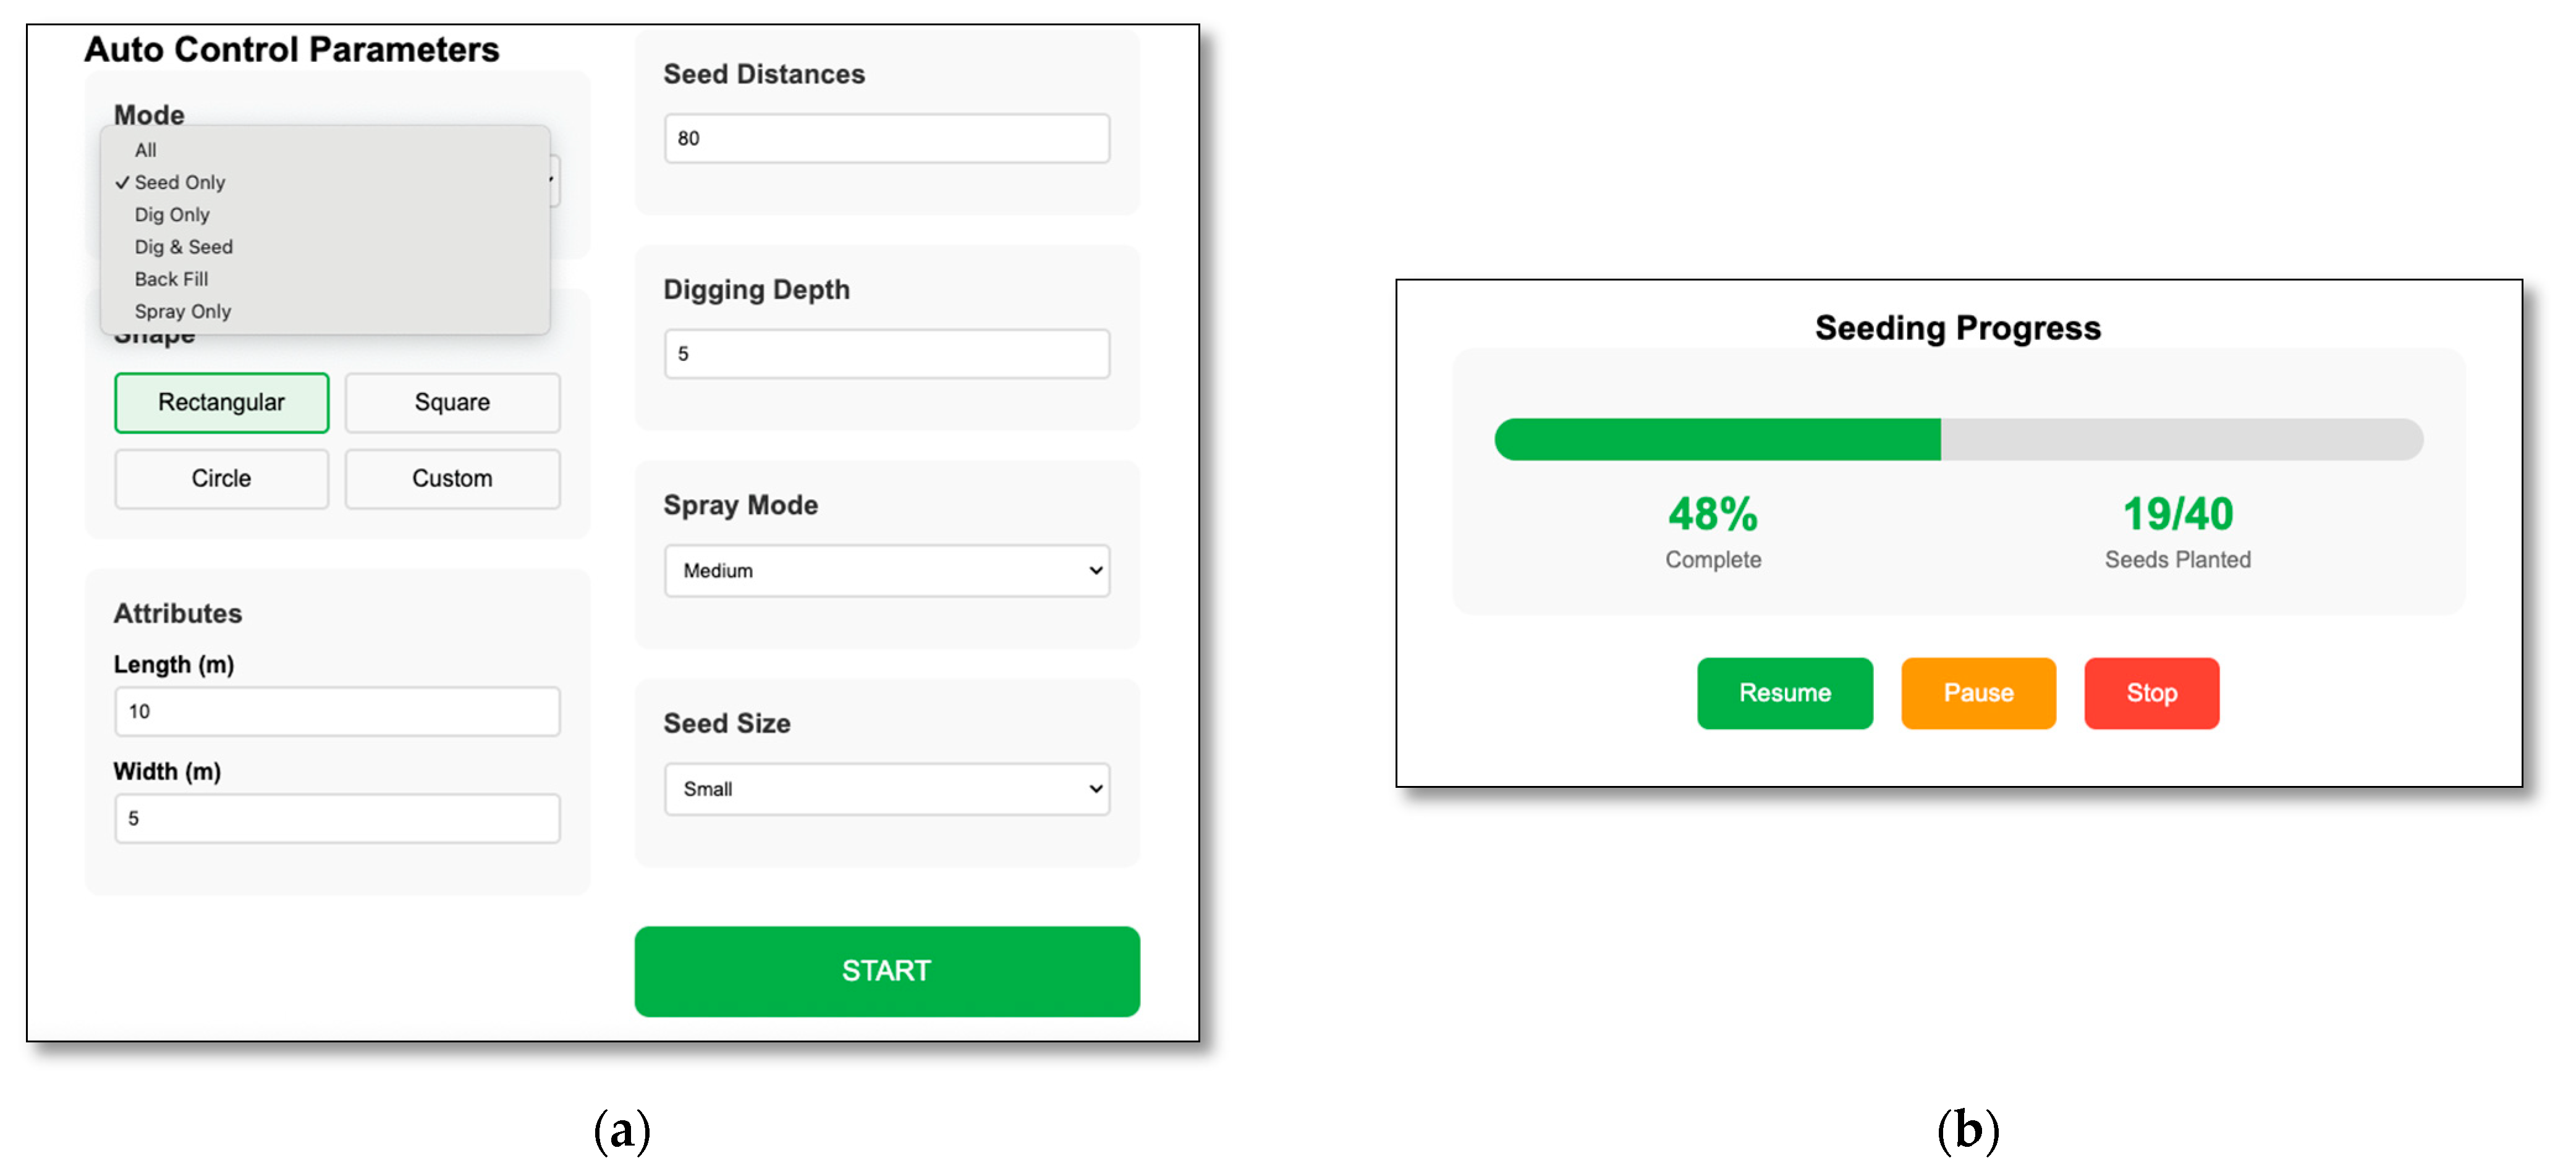The image size is (2576, 1174).
Task: Choose the checked 'Seed Only' mode option
Action: coord(180,182)
